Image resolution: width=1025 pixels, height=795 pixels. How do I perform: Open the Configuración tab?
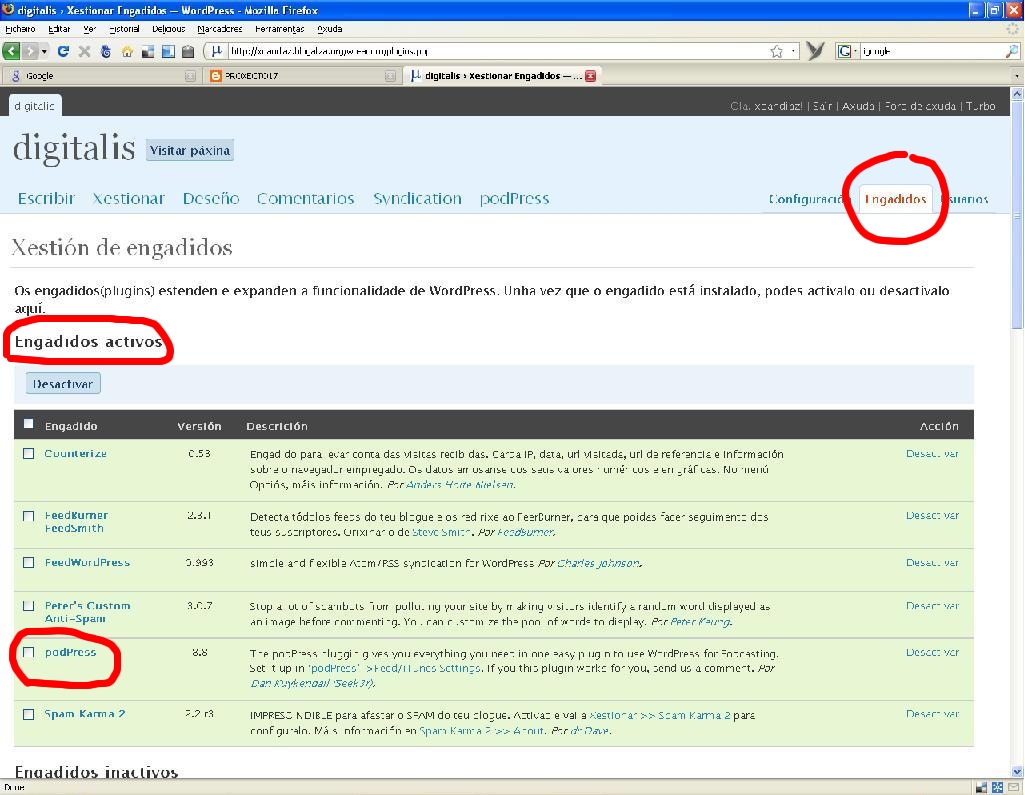808,199
